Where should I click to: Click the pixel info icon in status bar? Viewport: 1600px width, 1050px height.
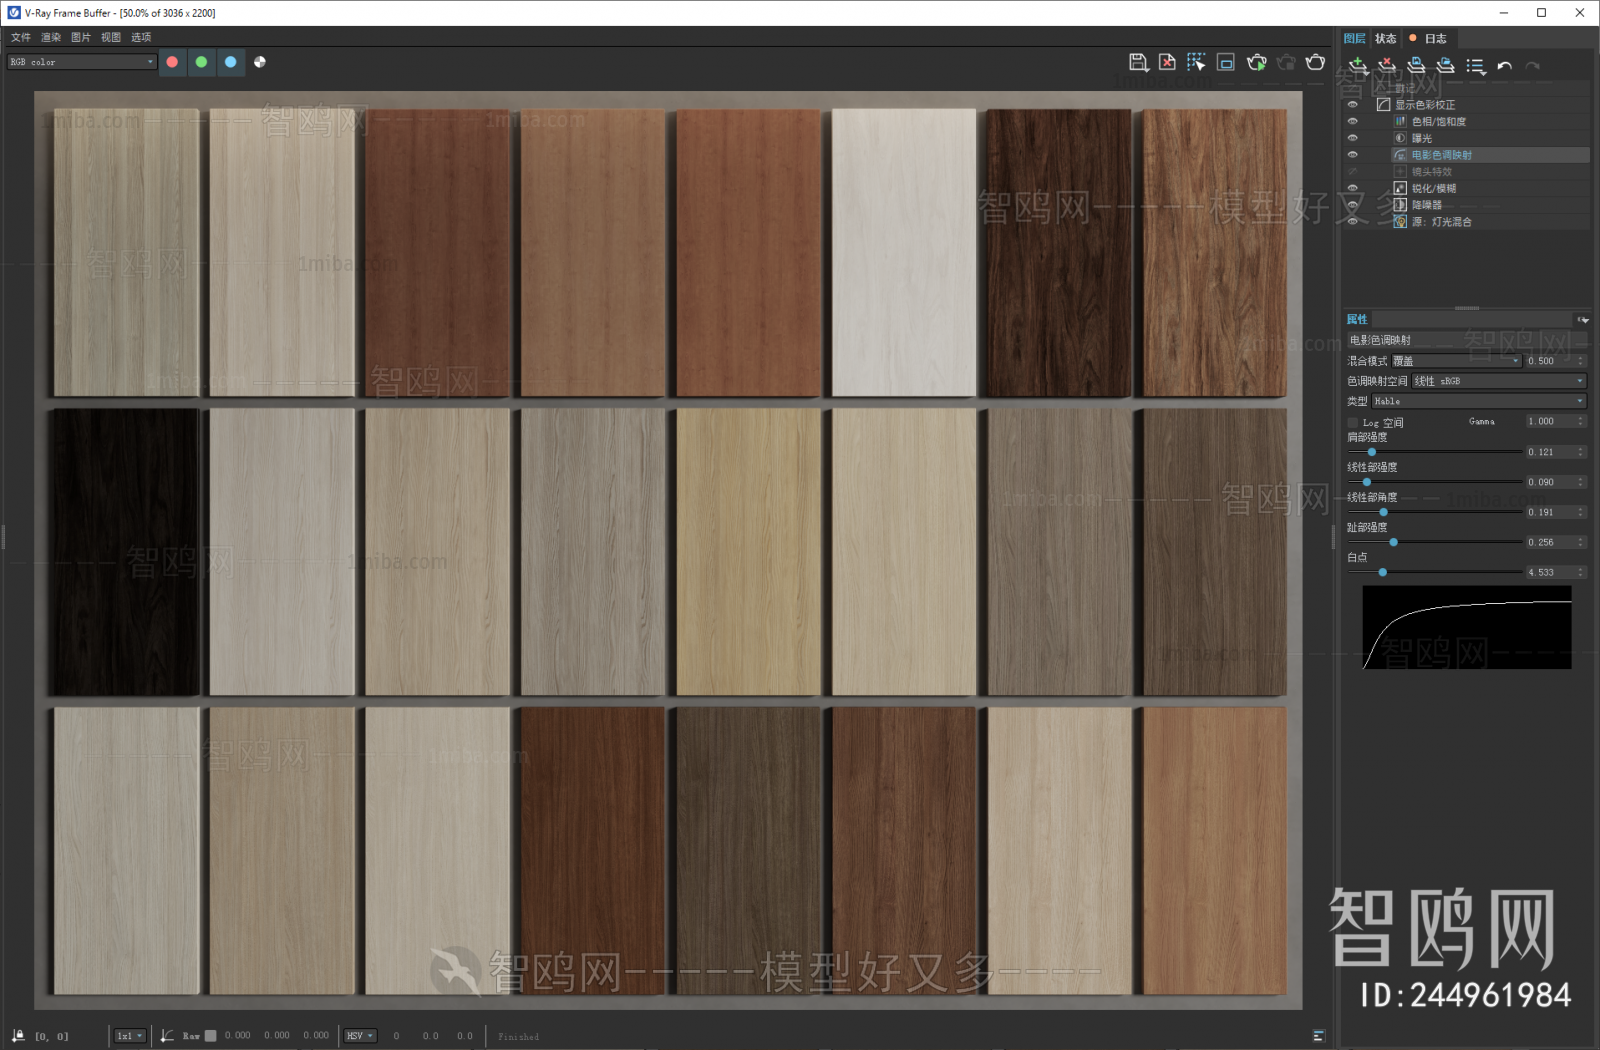[x=18, y=1036]
